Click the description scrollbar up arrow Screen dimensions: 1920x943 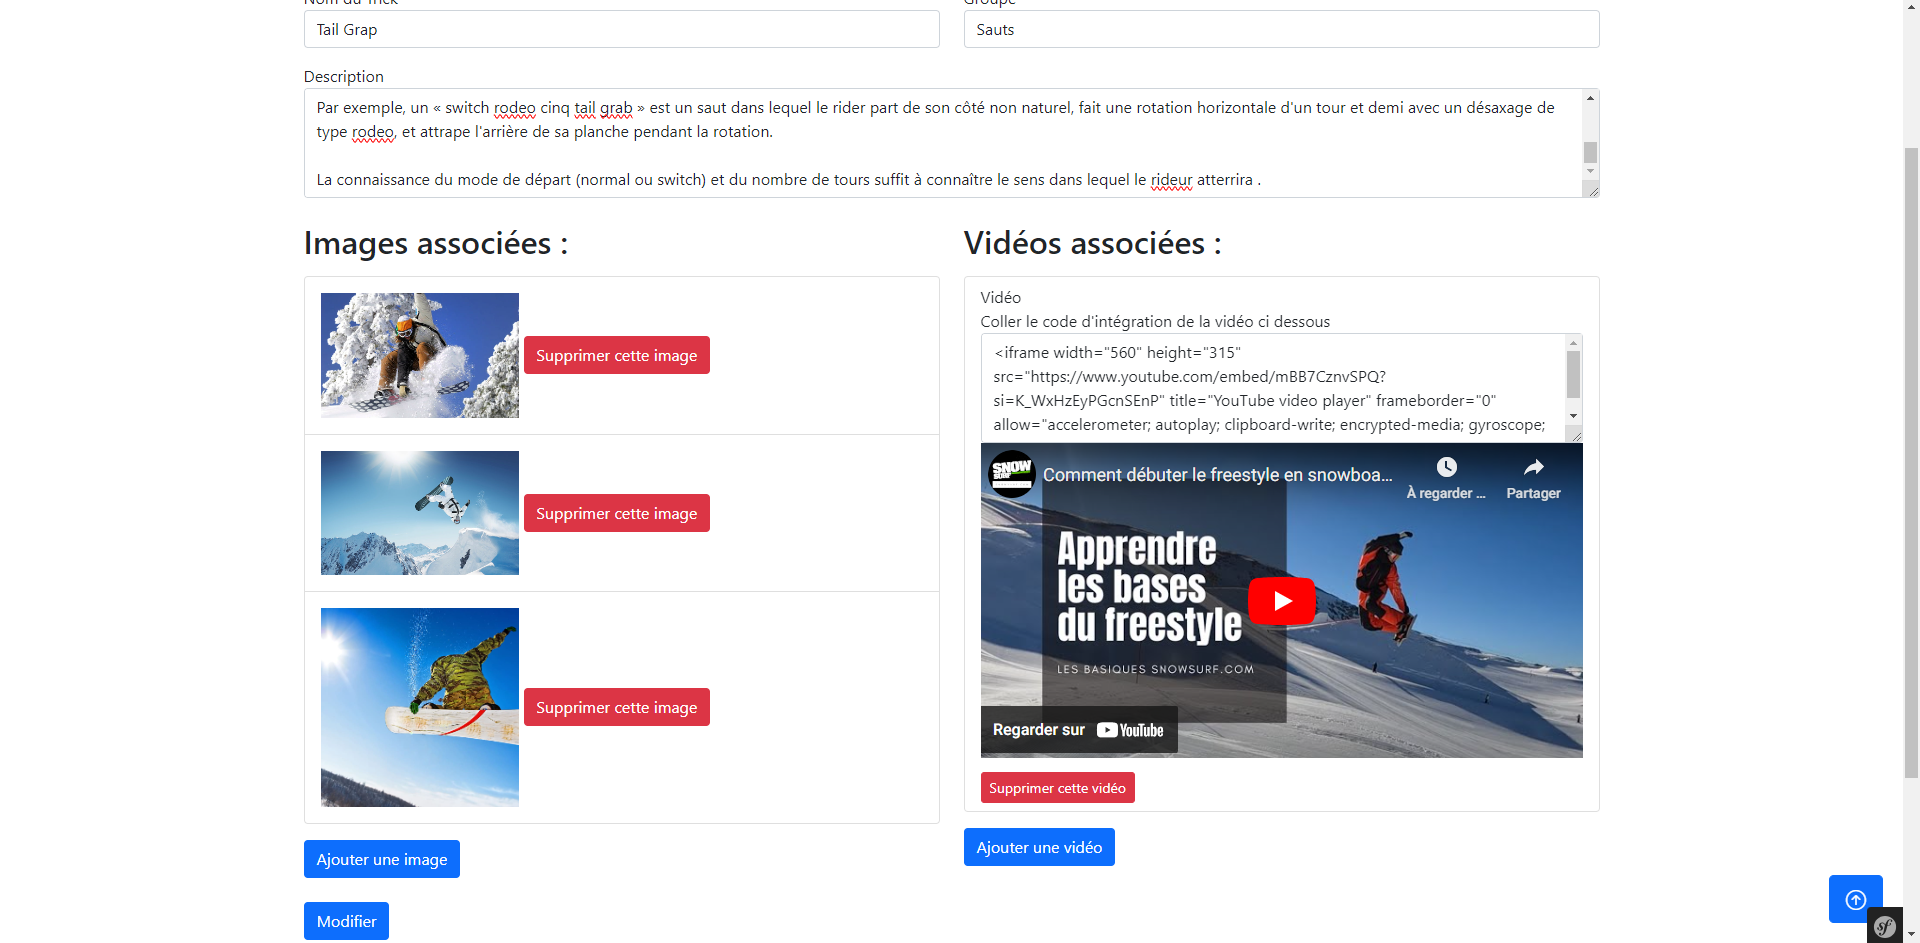[1590, 98]
